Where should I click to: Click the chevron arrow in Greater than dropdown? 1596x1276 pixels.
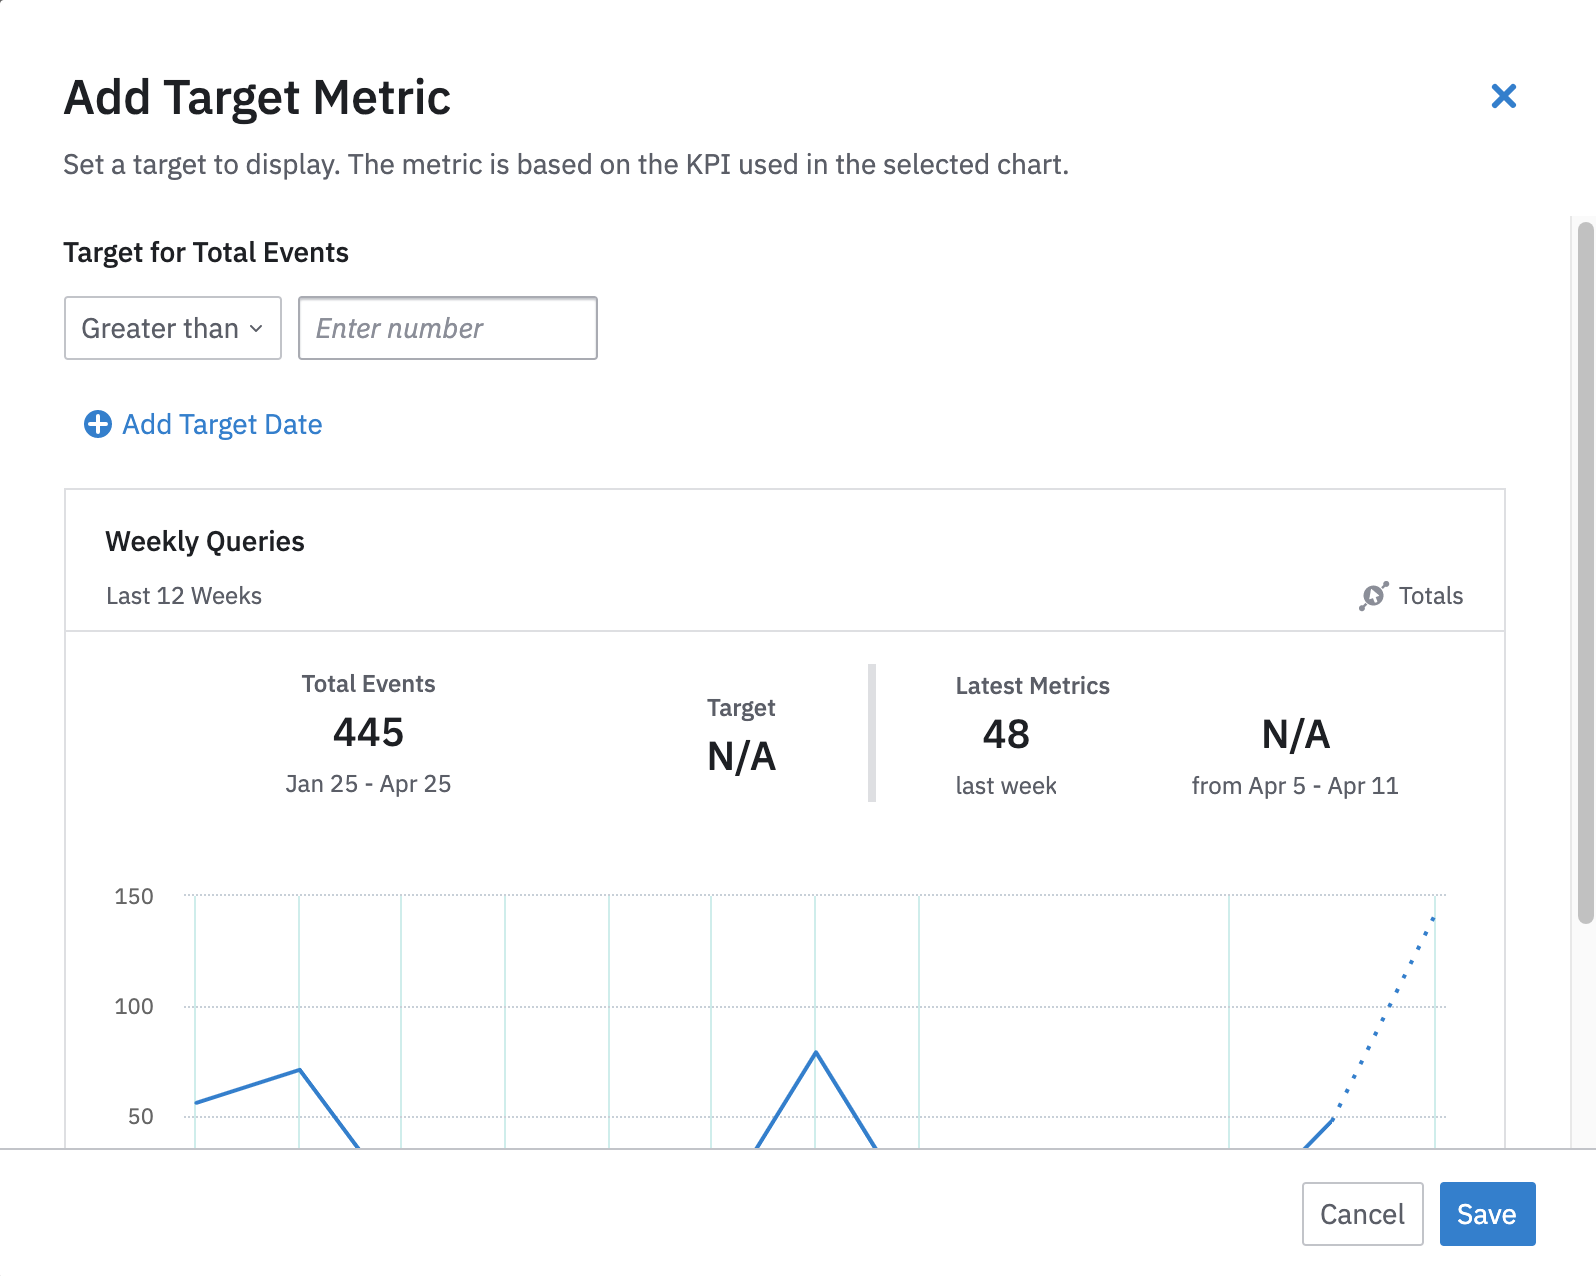click(x=256, y=328)
